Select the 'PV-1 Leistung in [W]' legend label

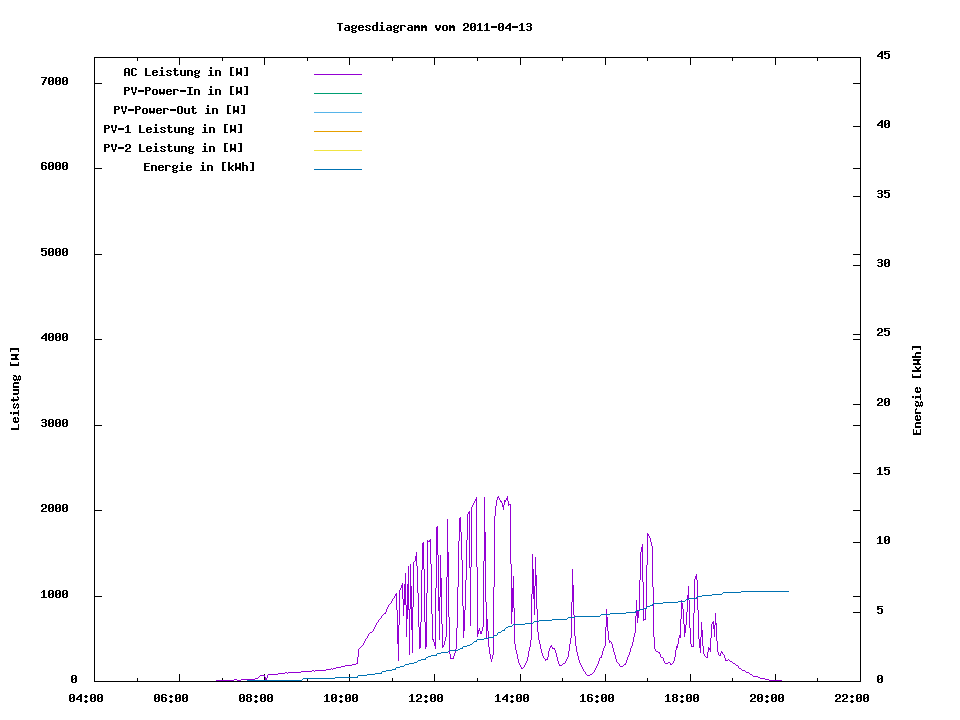click(173, 129)
